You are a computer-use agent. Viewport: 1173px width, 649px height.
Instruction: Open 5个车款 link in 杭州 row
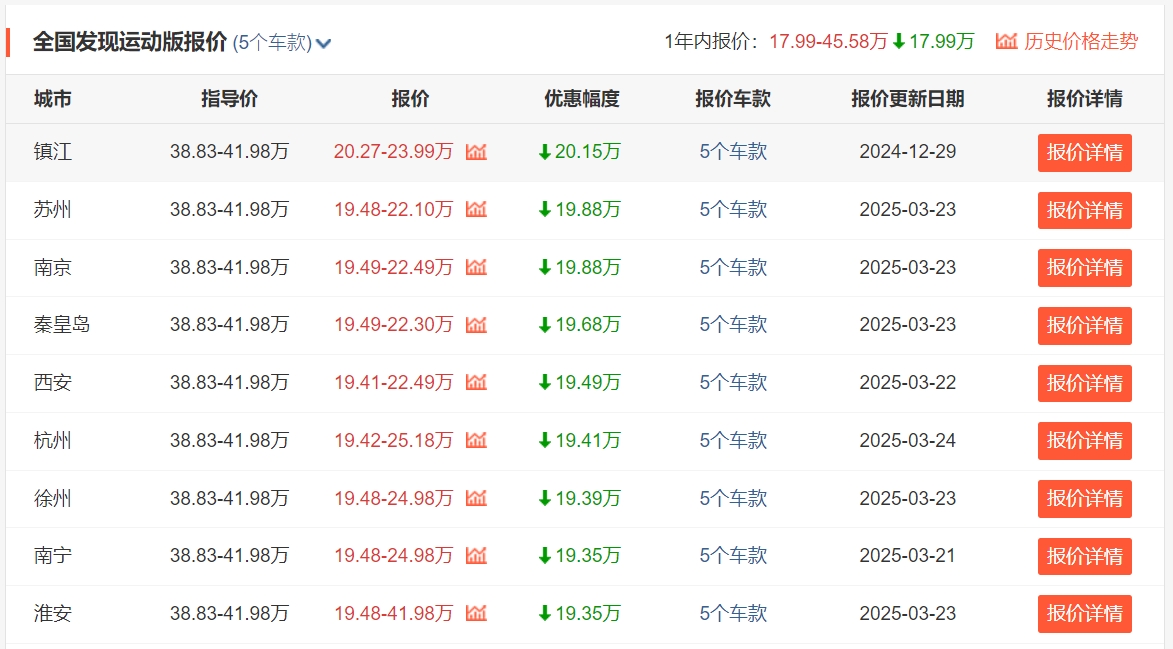click(733, 440)
